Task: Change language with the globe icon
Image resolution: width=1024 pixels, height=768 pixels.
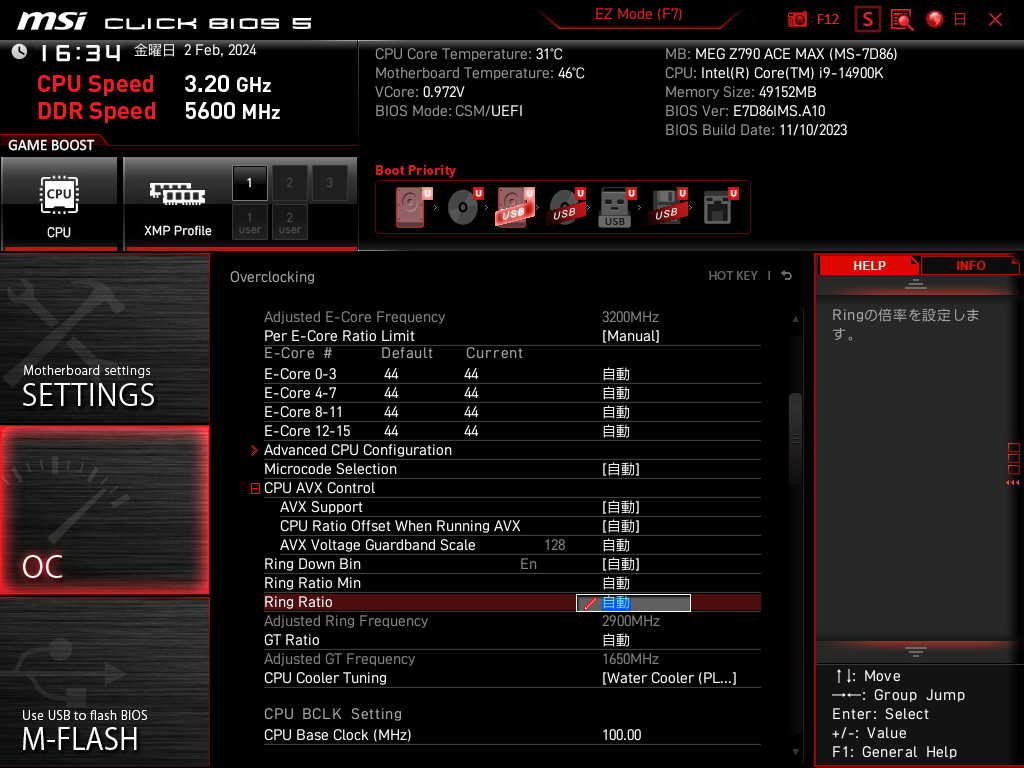Action: point(935,20)
